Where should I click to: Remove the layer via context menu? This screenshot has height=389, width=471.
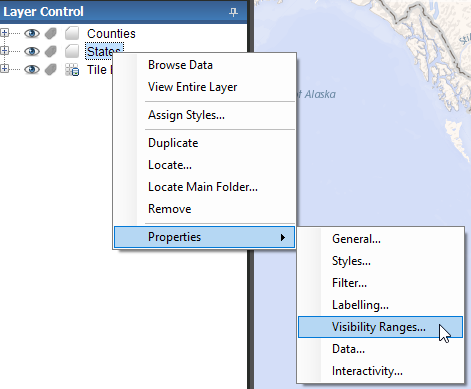coord(204,209)
